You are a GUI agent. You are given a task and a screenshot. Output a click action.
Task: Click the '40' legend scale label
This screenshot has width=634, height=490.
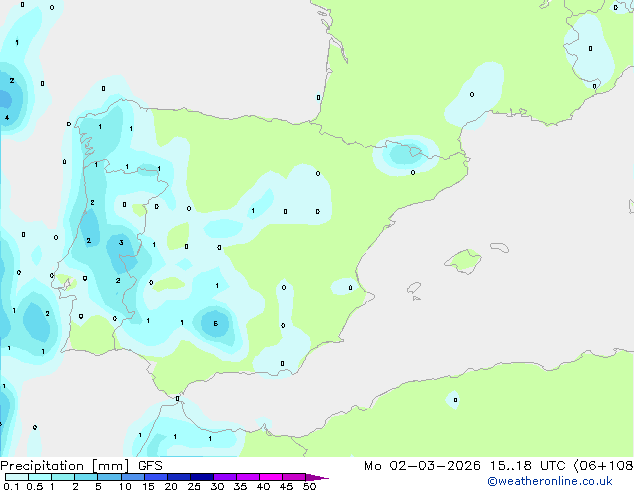(x=263, y=486)
